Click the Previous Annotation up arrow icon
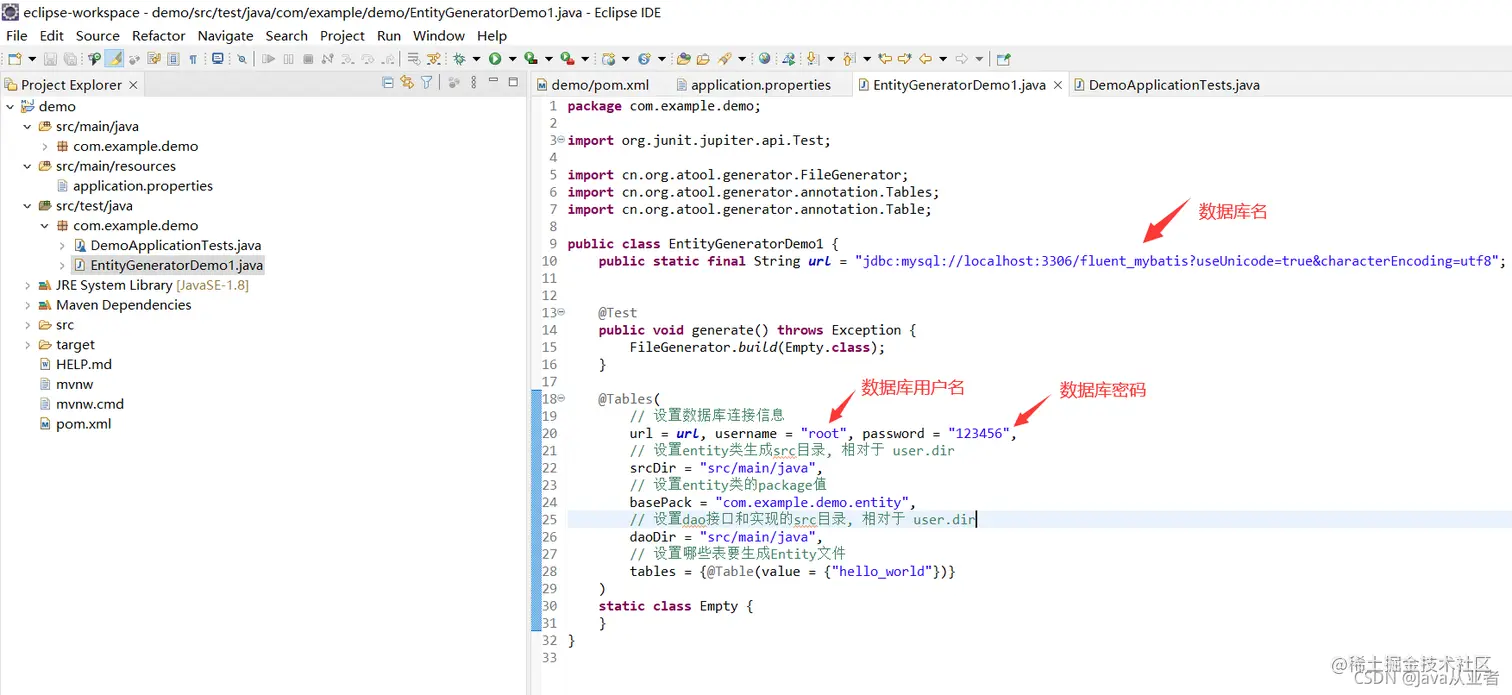The image size is (1512, 695). (849, 59)
